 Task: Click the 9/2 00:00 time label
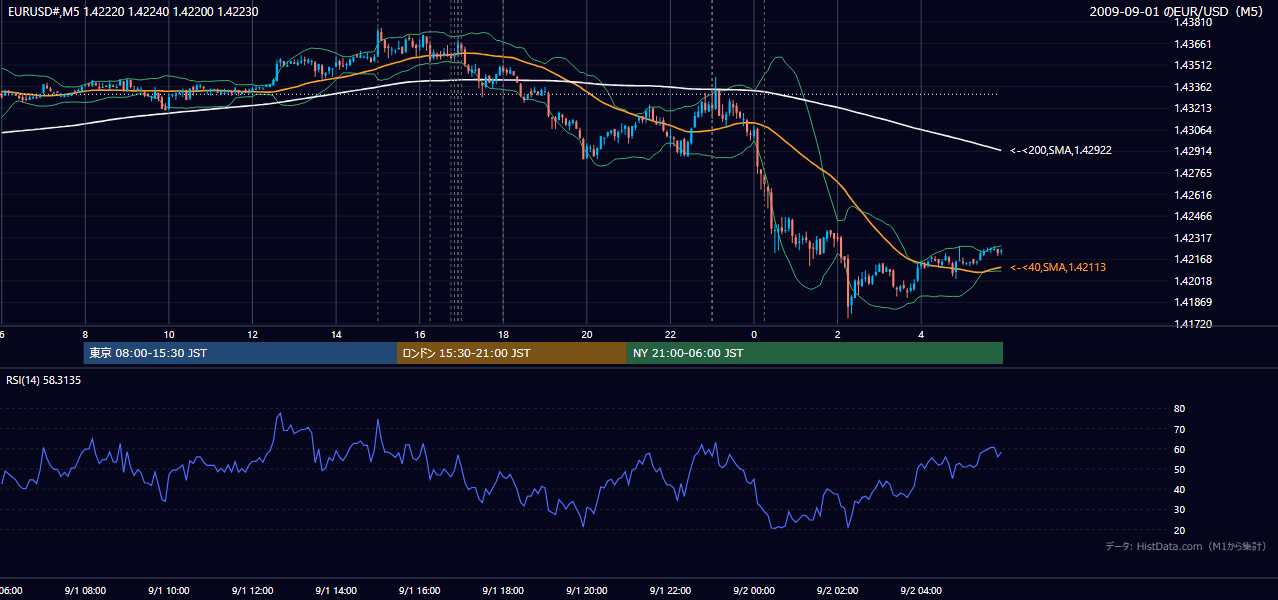(754, 591)
